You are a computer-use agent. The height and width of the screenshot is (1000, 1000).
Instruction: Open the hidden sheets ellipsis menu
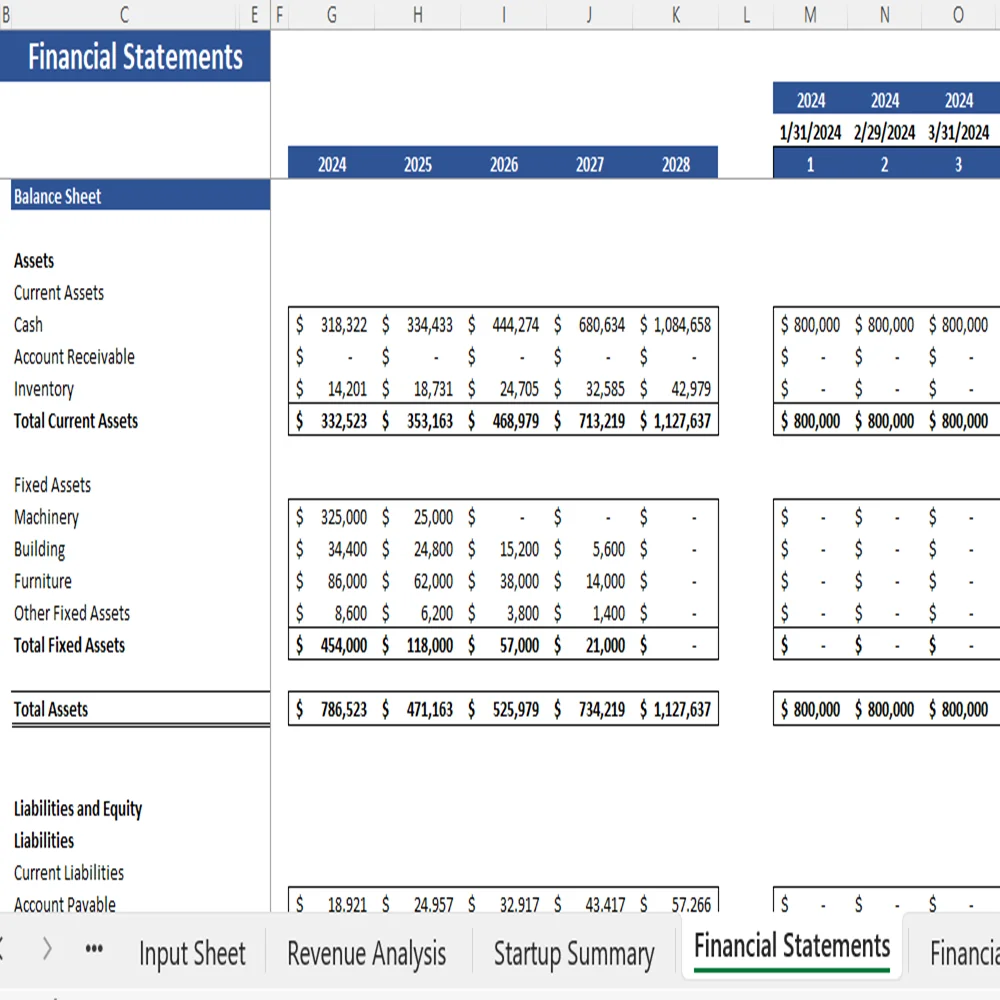coord(94,949)
